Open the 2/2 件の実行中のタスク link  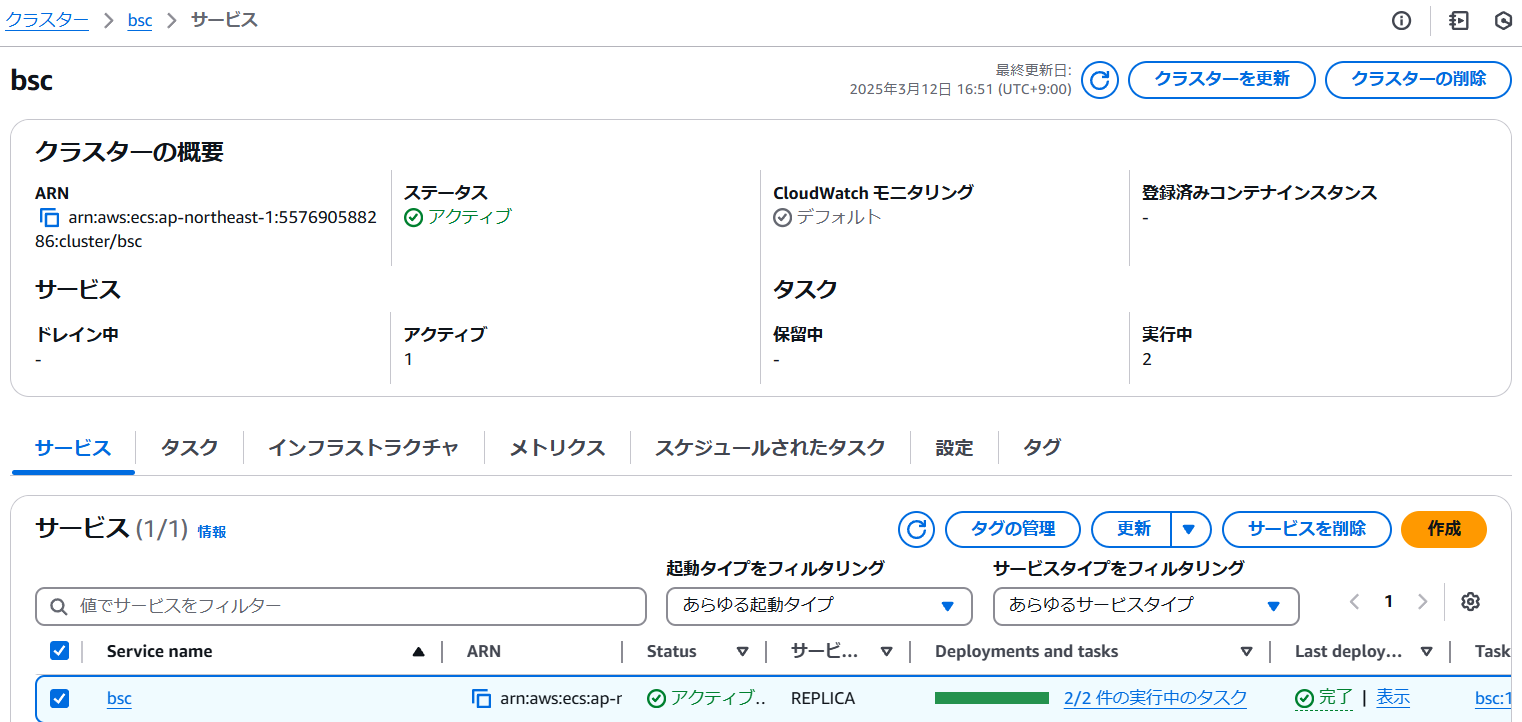coord(1156,698)
